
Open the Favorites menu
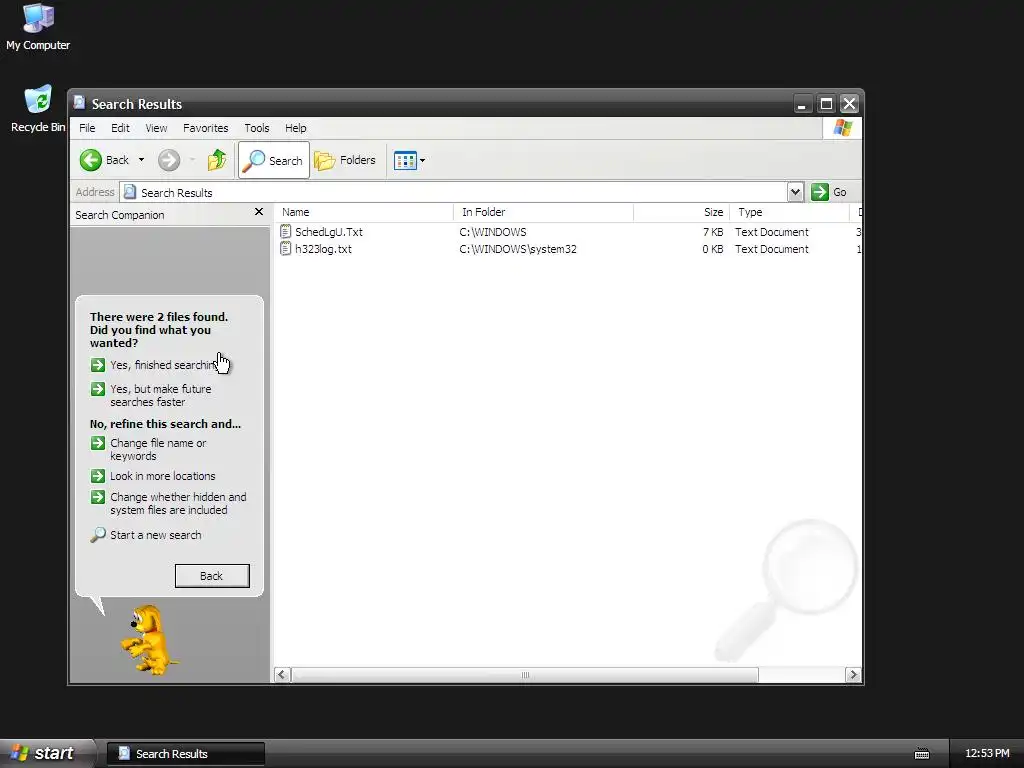pos(206,128)
